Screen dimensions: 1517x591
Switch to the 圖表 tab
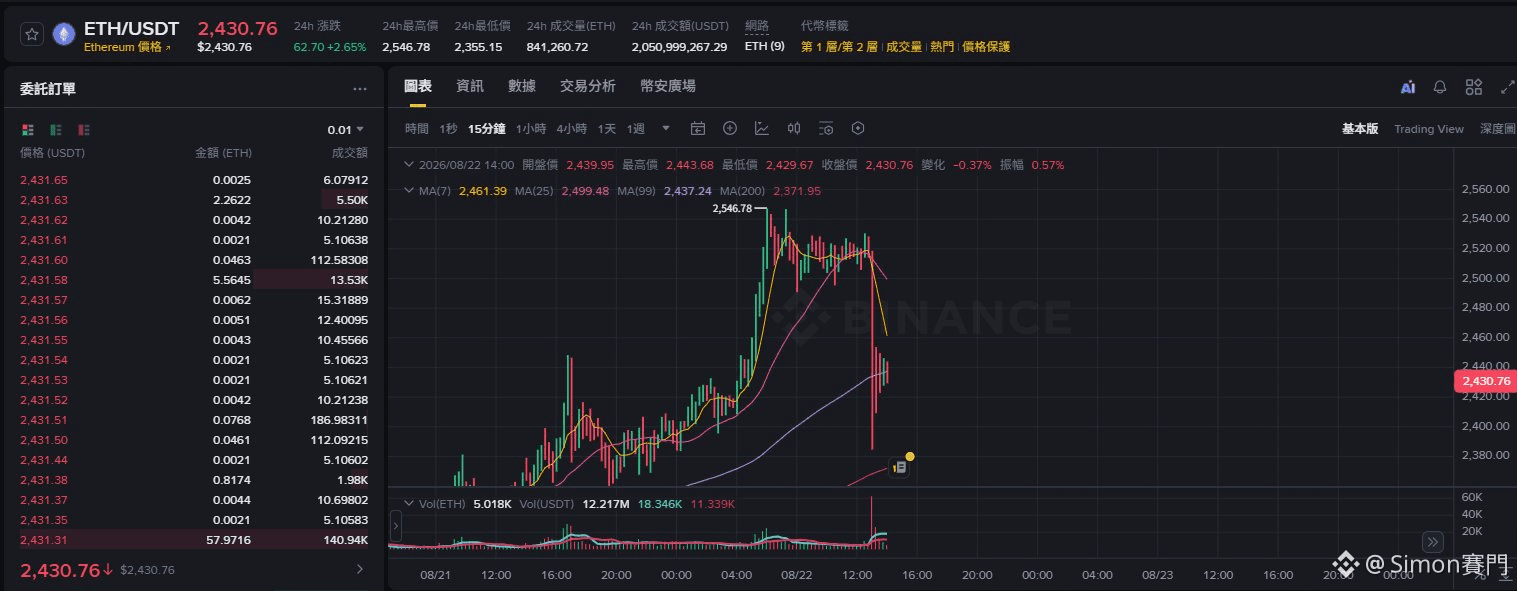418,86
